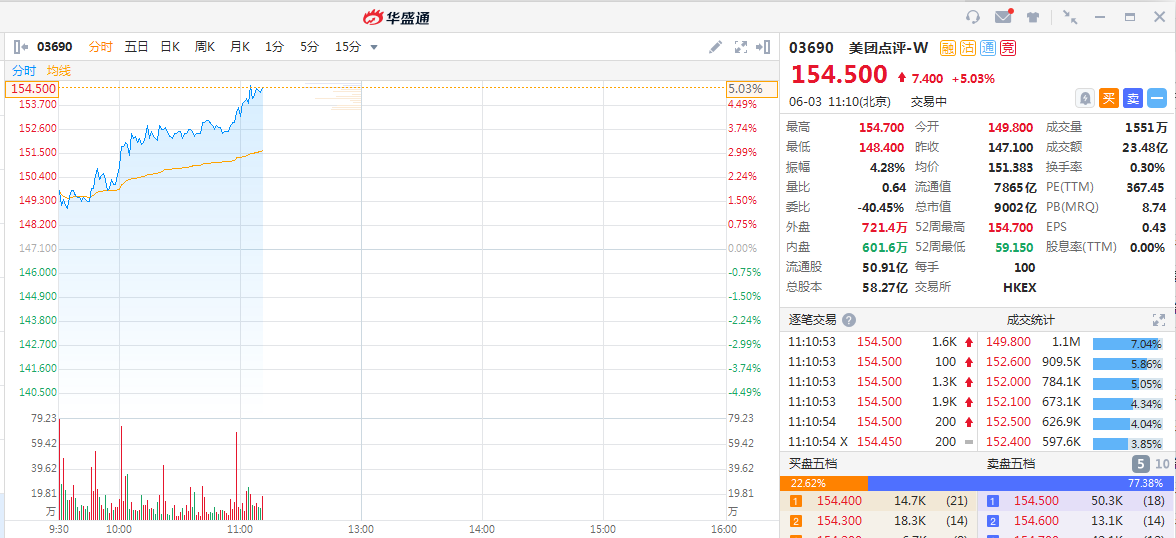Click the 成交额 value 23.48亿

[x=1144, y=147]
